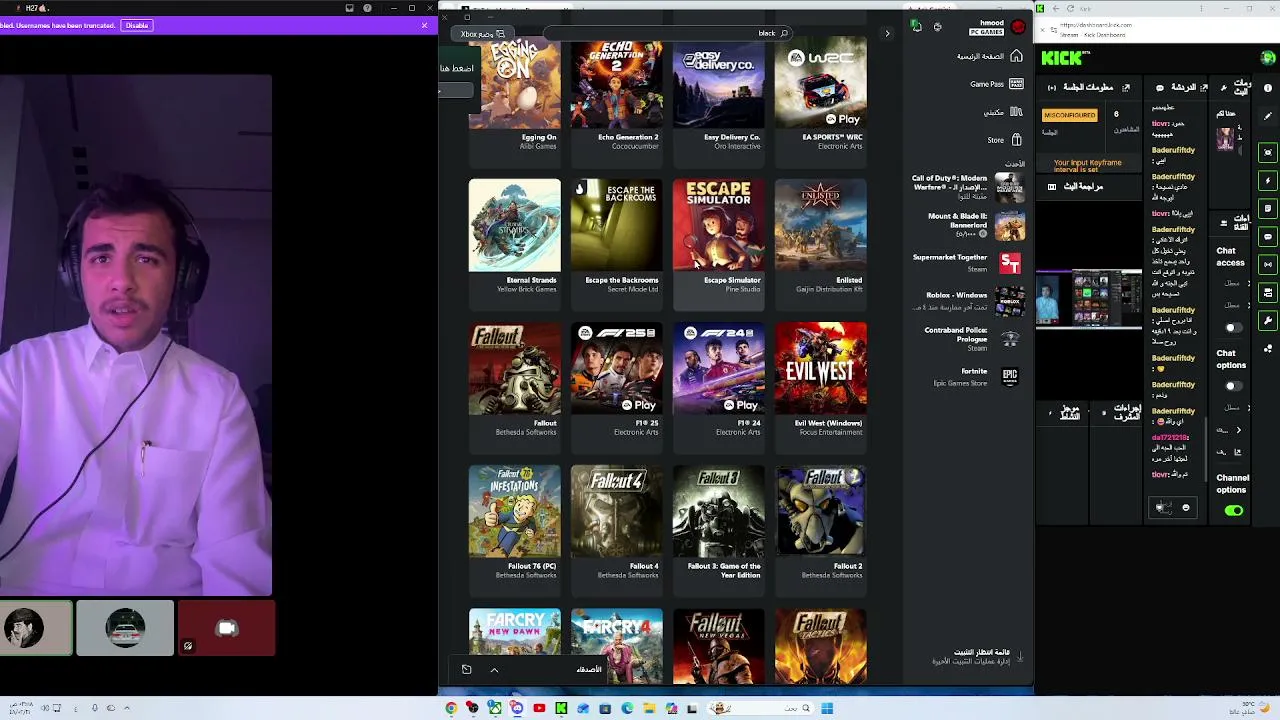The image size is (1280, 720).
Task: Open the Fallout Tactics game cover
Action: pyautogui.click(x=821, y=646)
